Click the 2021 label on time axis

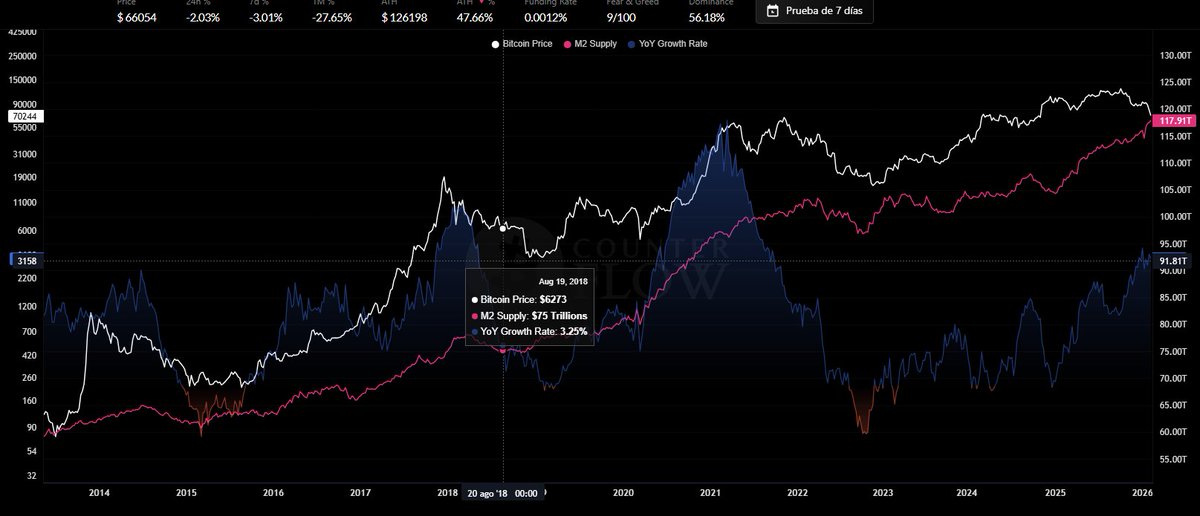click(710, 493)
